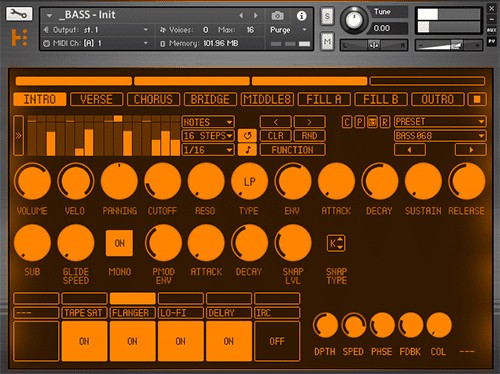This screenshot has height=374, width=500.
Task: Select the INTRO pattern tab
Action: point(40,99)
